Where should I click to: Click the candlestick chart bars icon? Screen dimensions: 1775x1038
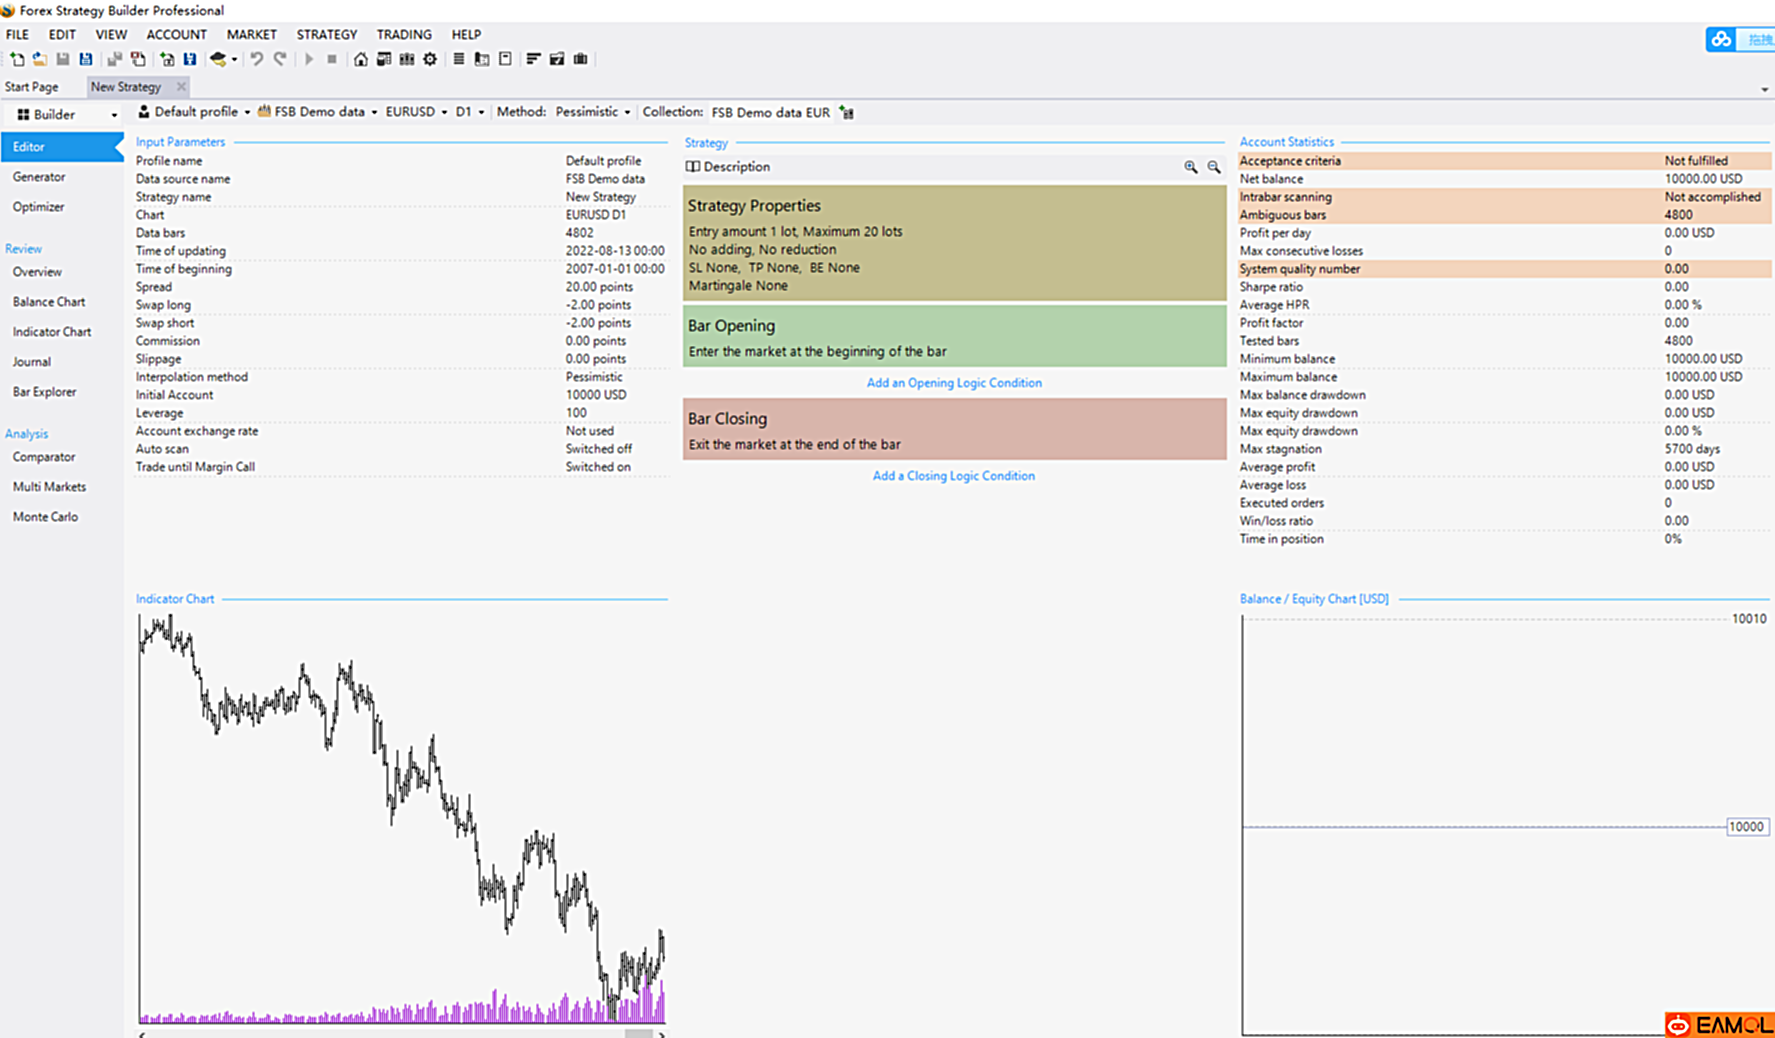[x=407, y=59]
